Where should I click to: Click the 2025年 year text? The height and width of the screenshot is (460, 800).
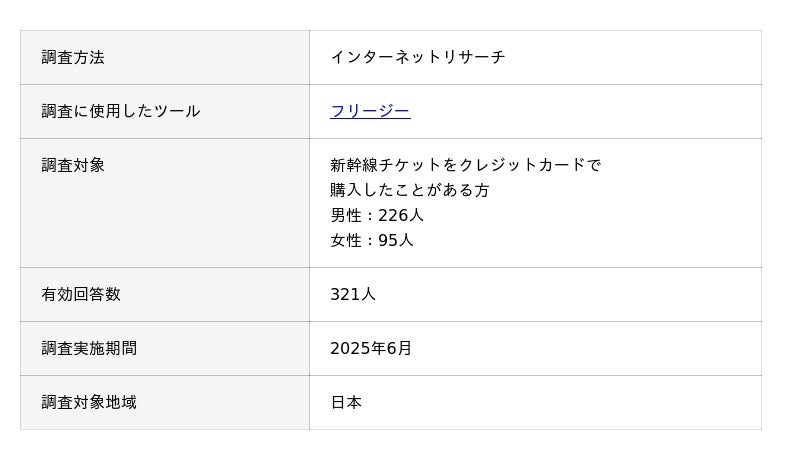tap(358, 348)
